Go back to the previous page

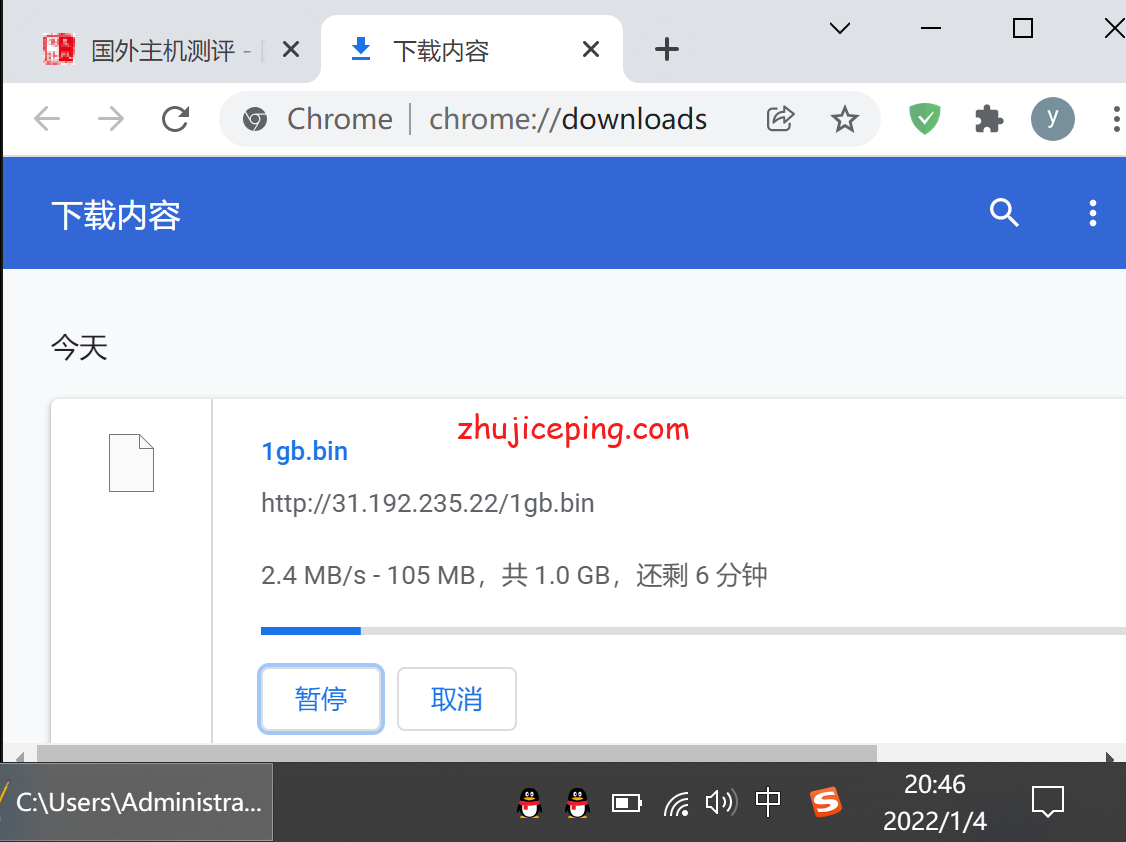pyautogui.click(x=46, y=118)
